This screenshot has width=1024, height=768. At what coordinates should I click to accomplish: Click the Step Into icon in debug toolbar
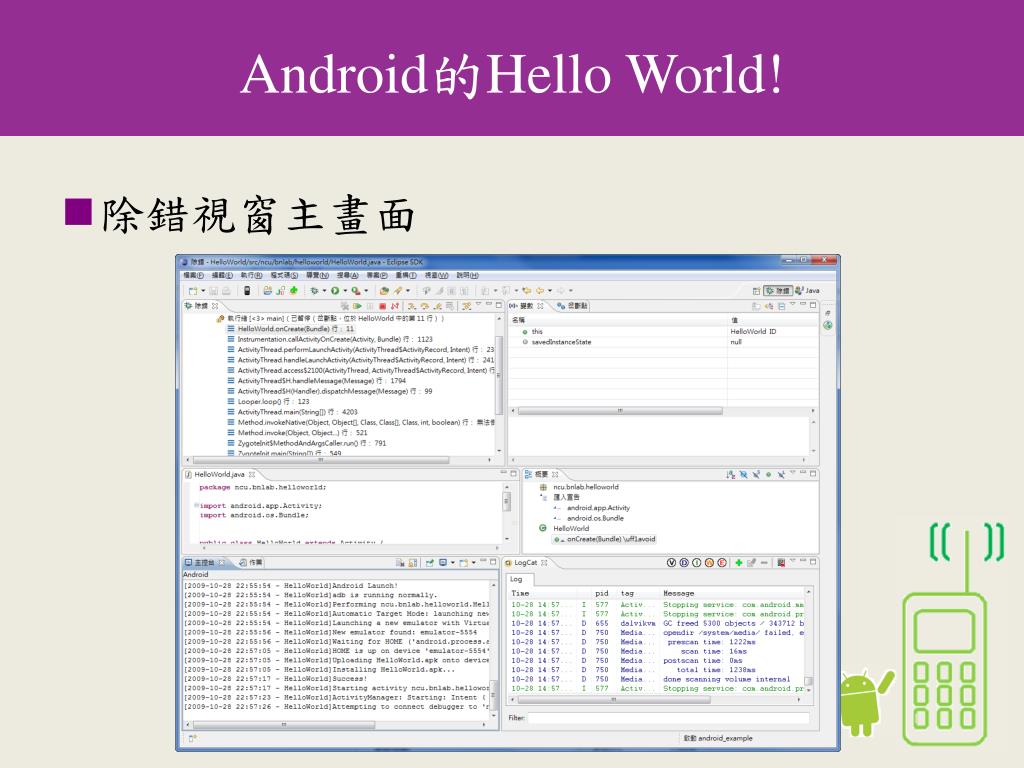[411, 306]
